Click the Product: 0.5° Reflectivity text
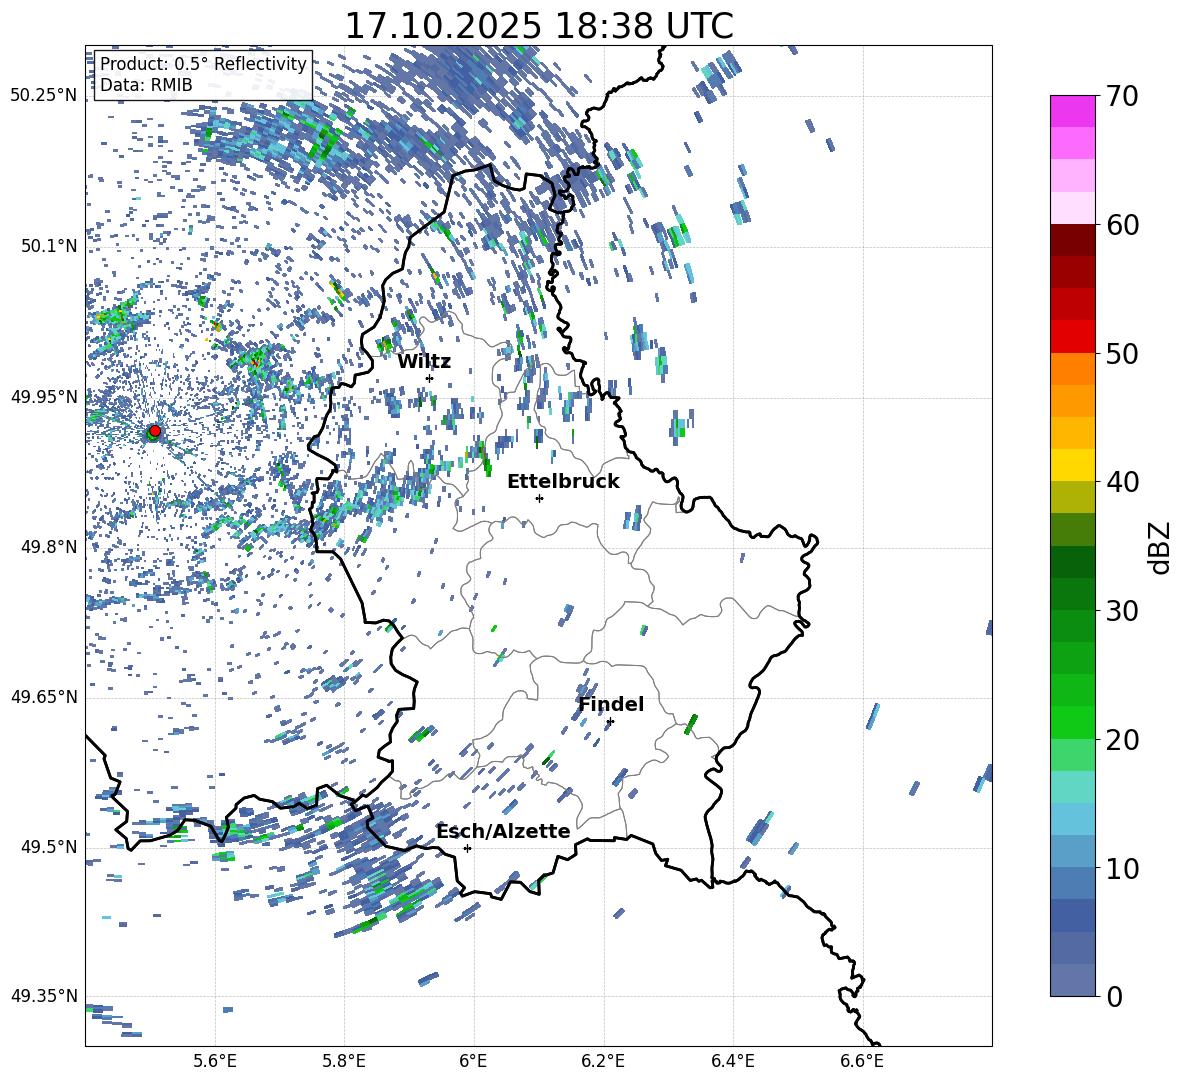1184x1081 pixels. point(203,63)
